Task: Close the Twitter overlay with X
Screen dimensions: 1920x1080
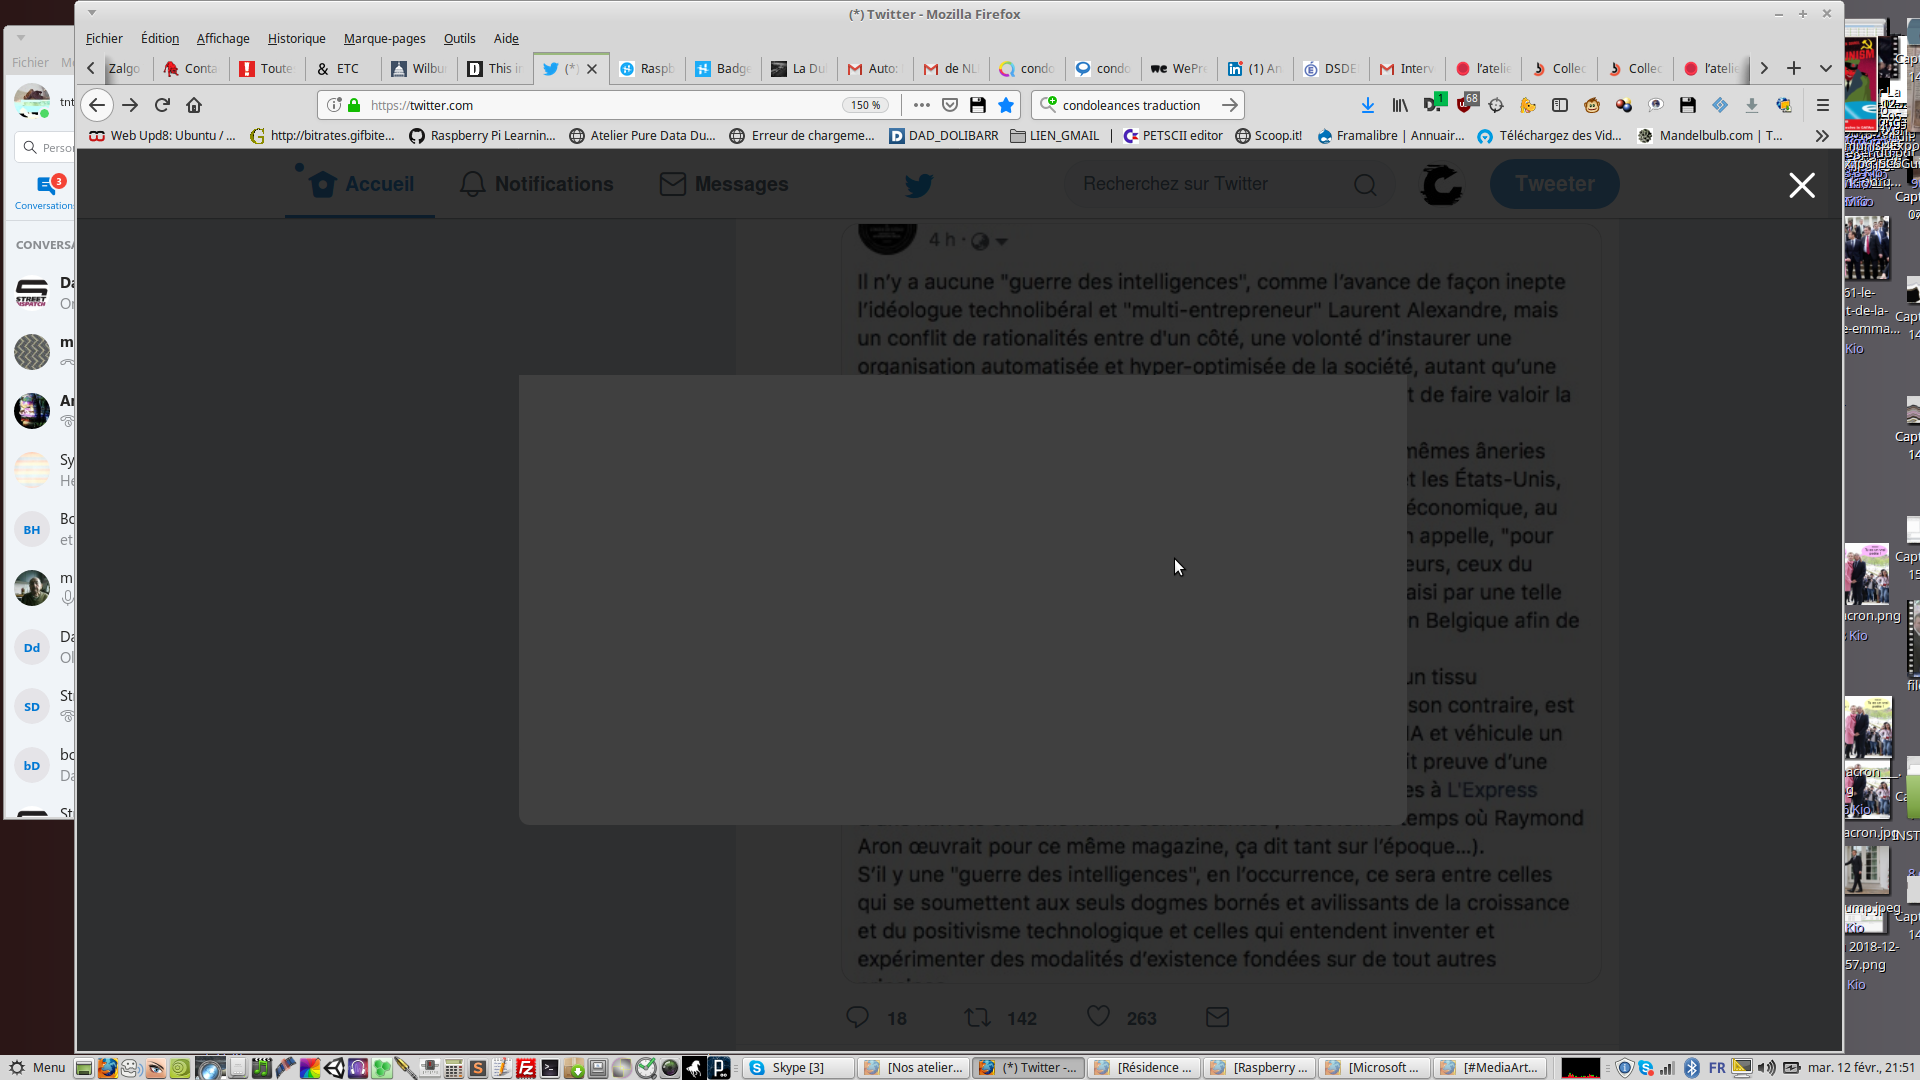Action: click(1801, 185)
